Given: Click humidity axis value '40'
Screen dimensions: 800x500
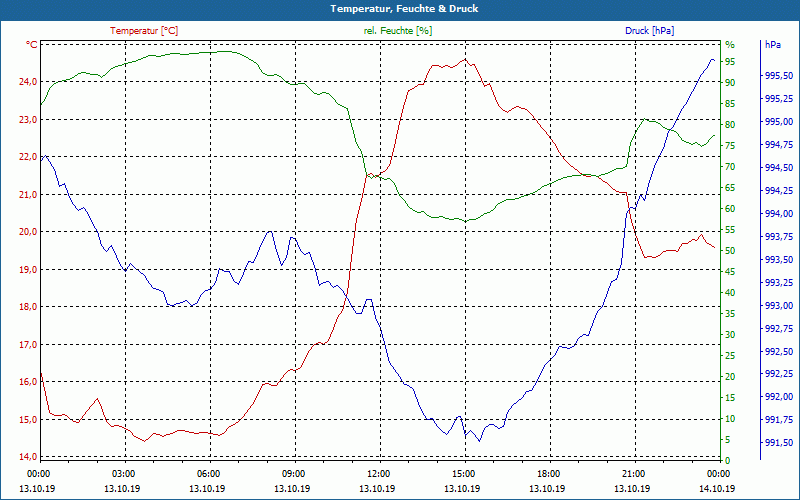Looking at the screenshot, I should point(730,293).
